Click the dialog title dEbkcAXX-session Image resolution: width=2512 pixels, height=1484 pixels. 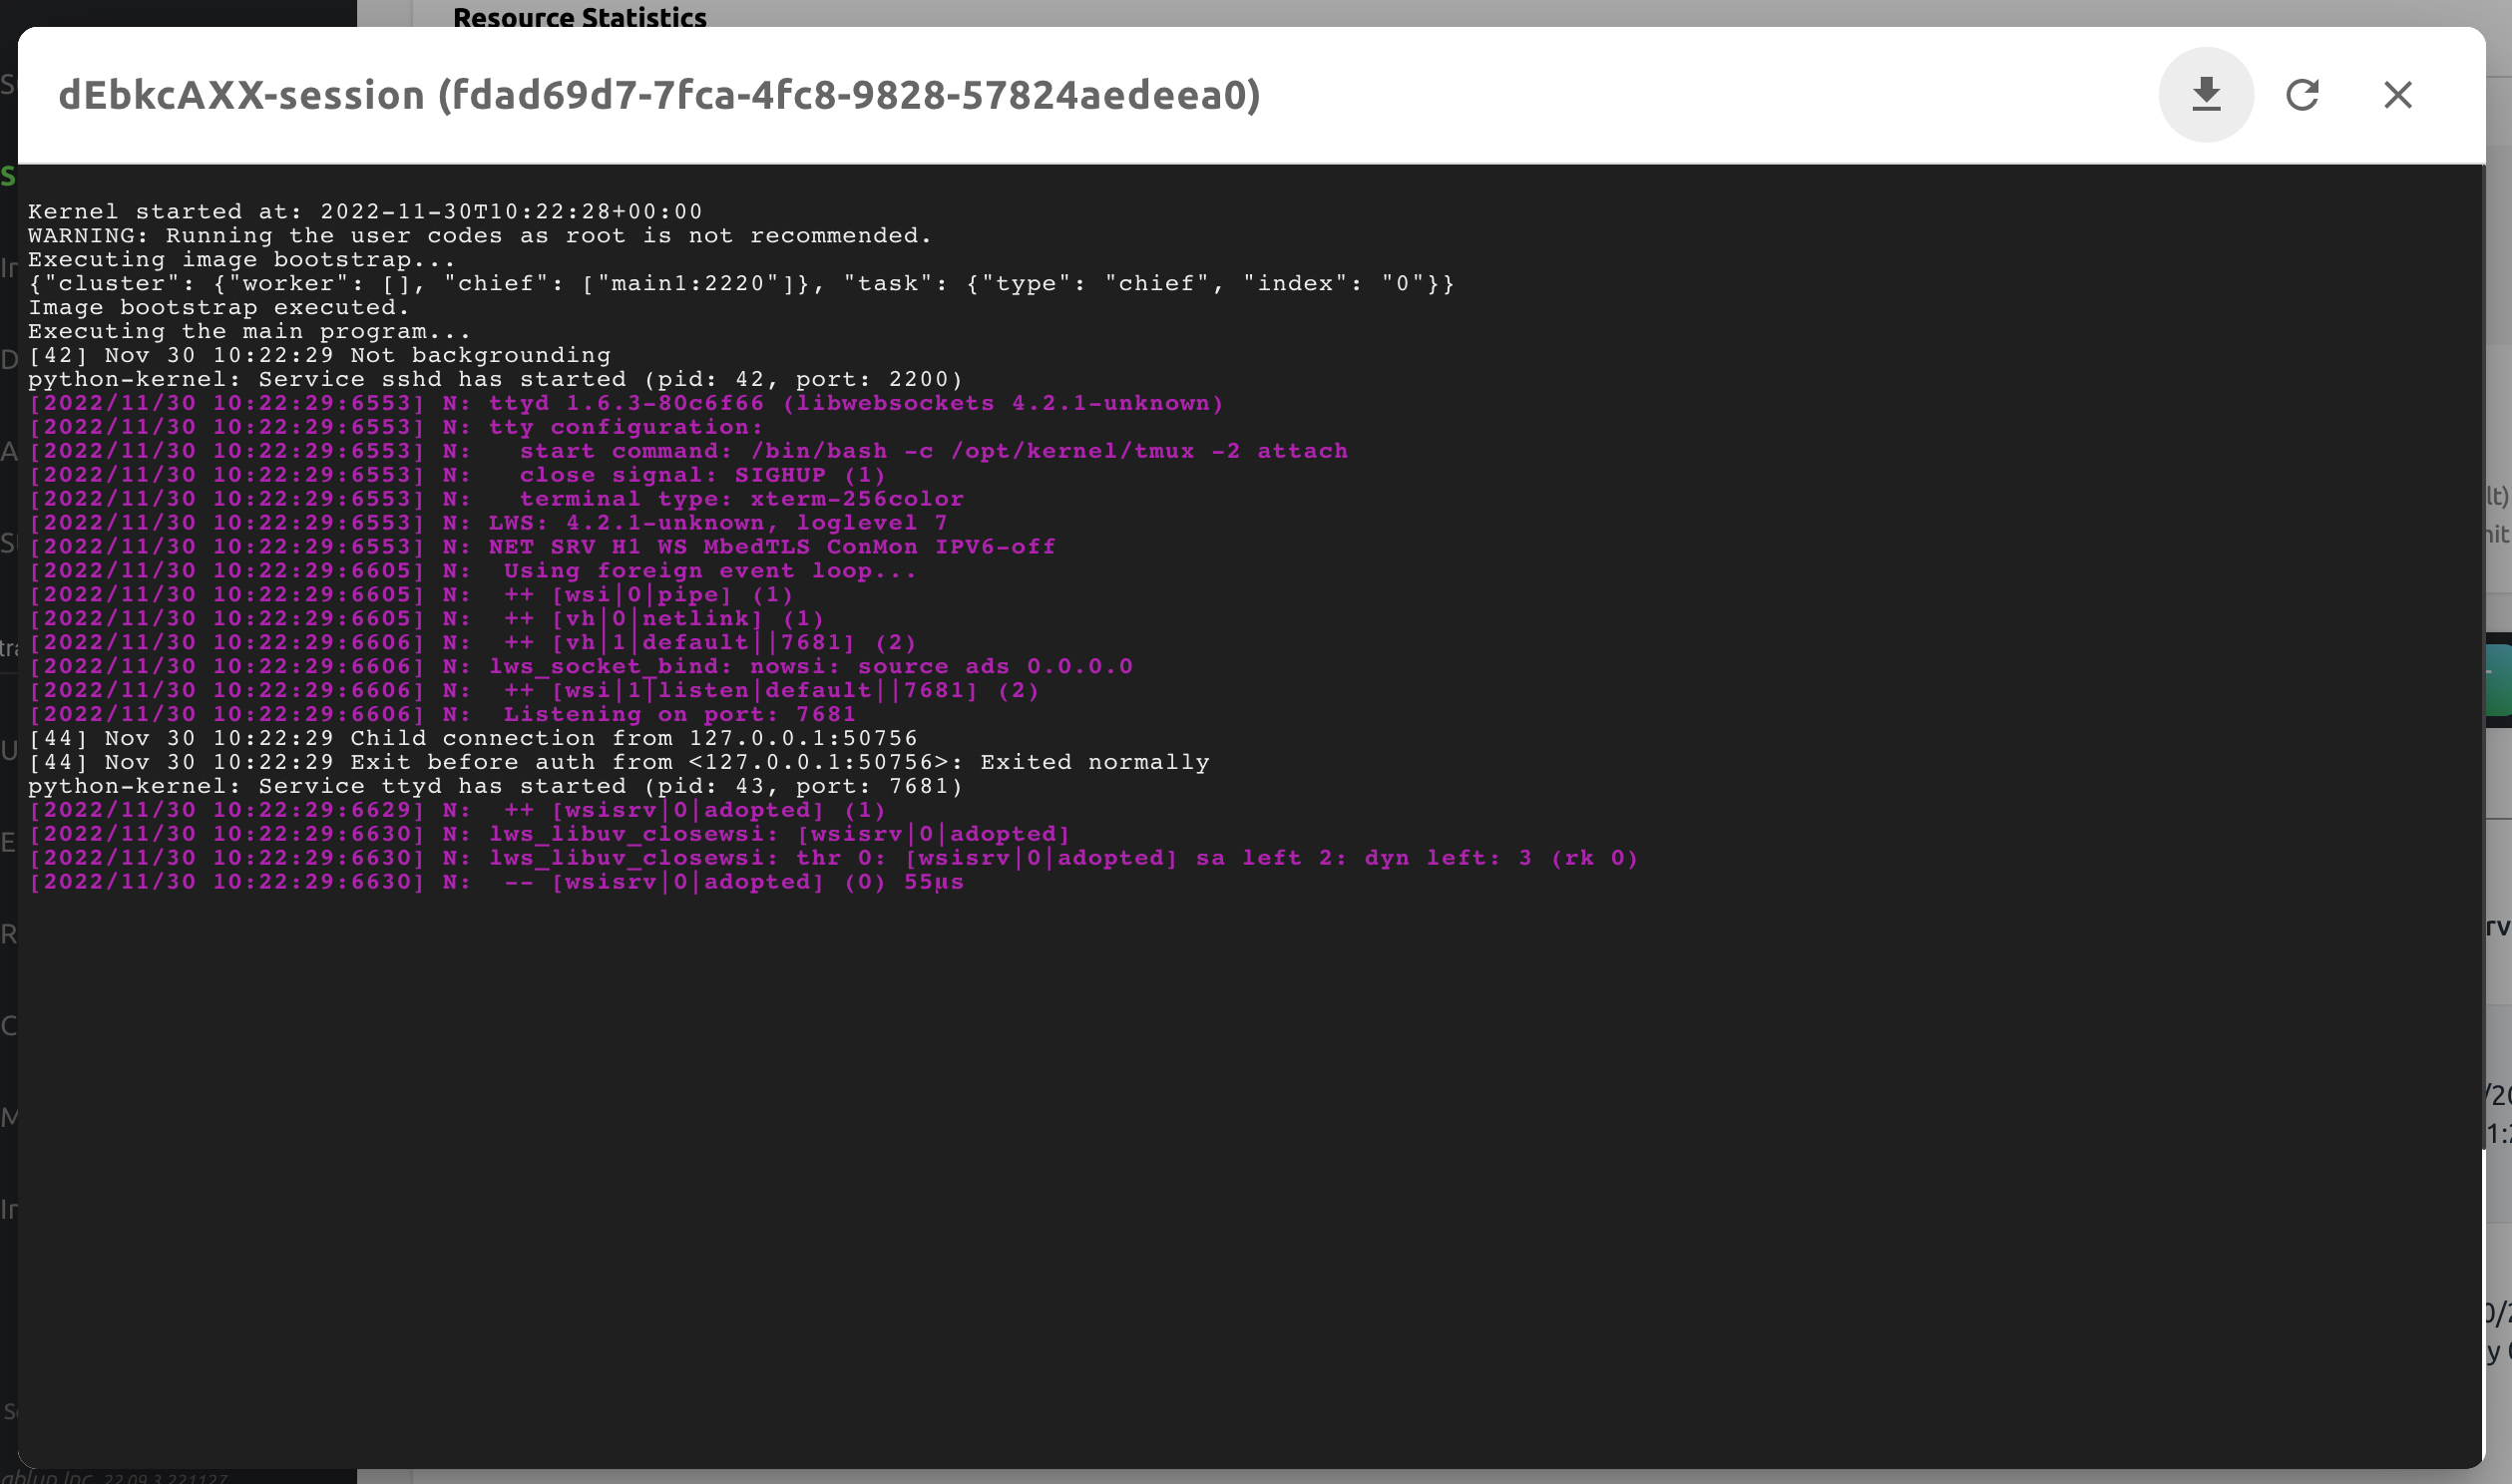click(x=659, y=95)
